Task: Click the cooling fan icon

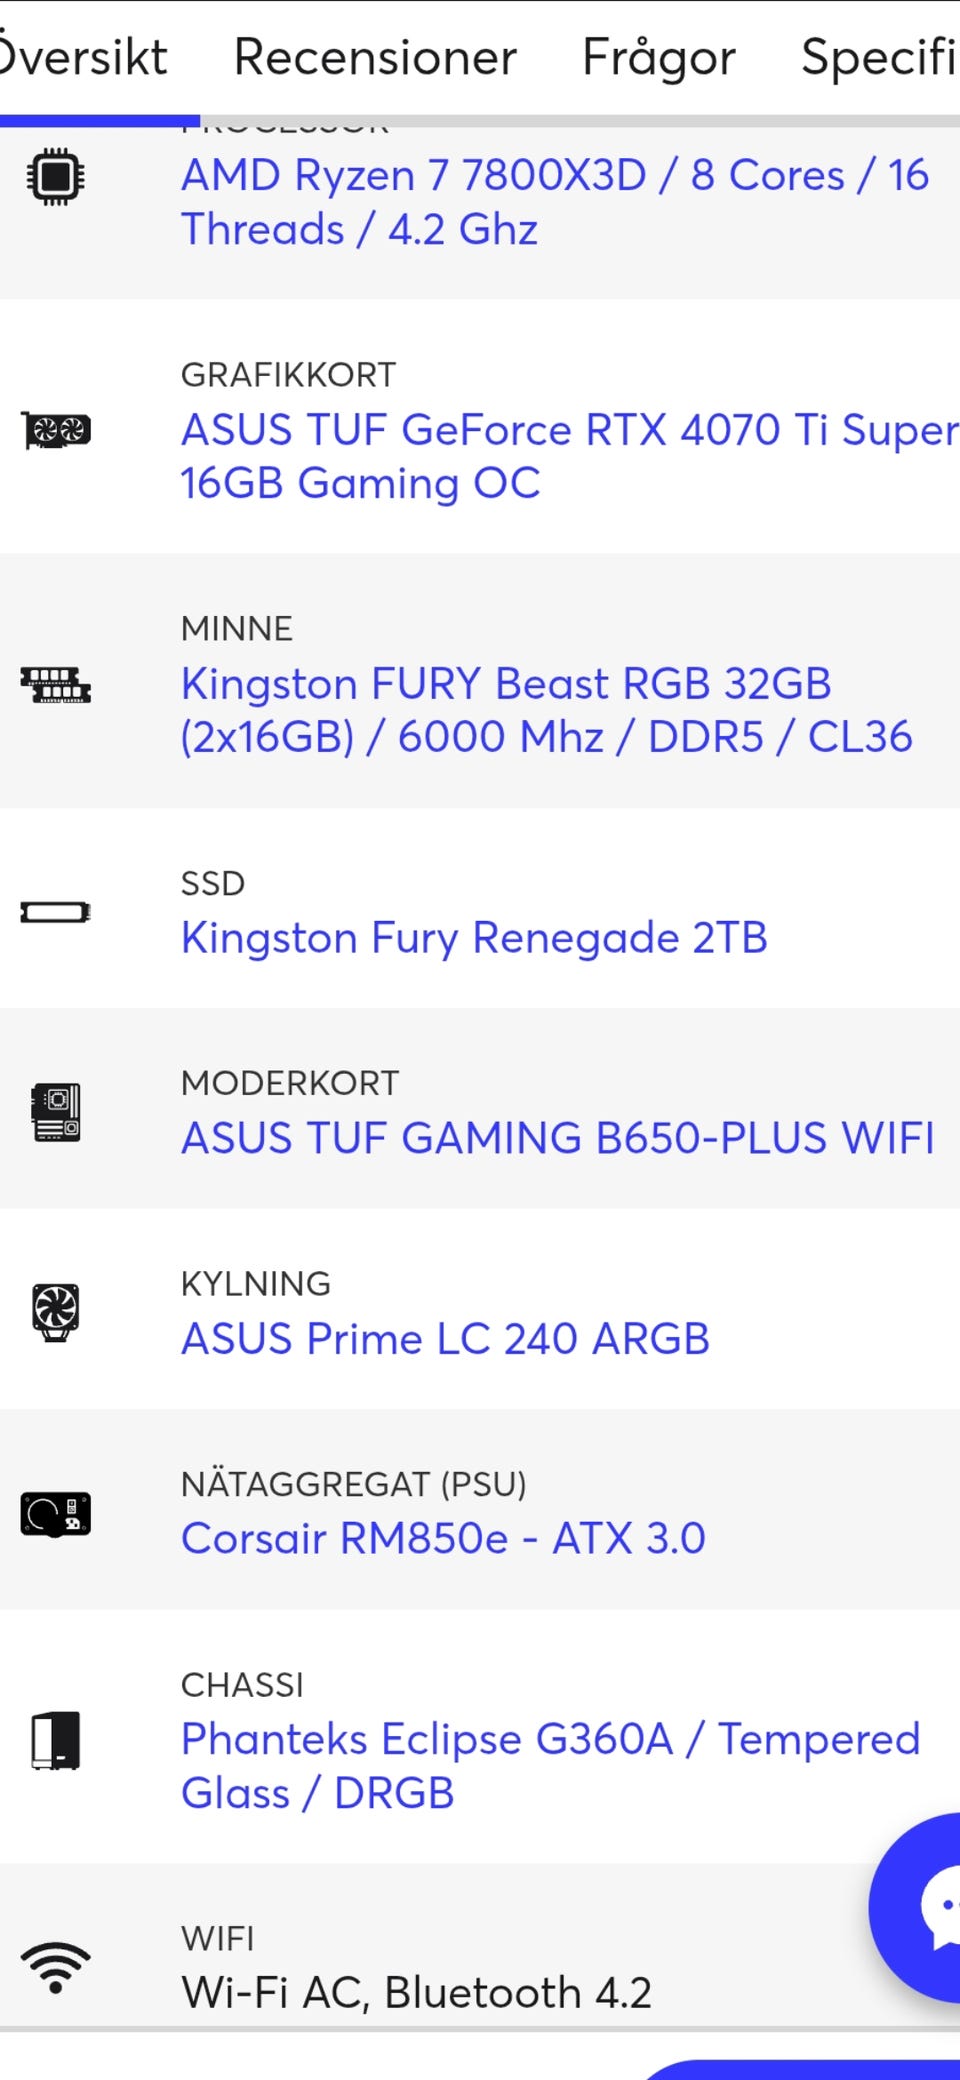Action: [56, 1312]
